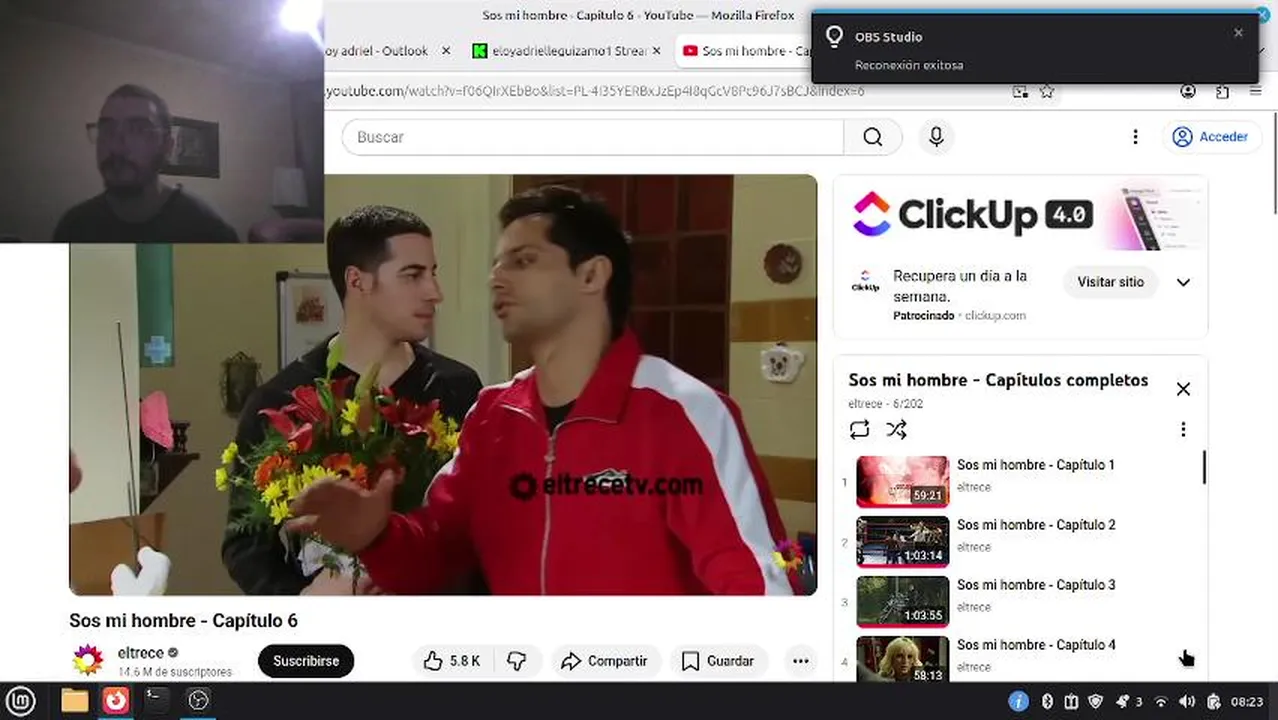Click the battery power tray icon
Viewport: 1278px width, 720px height.
coord(1213,701)
